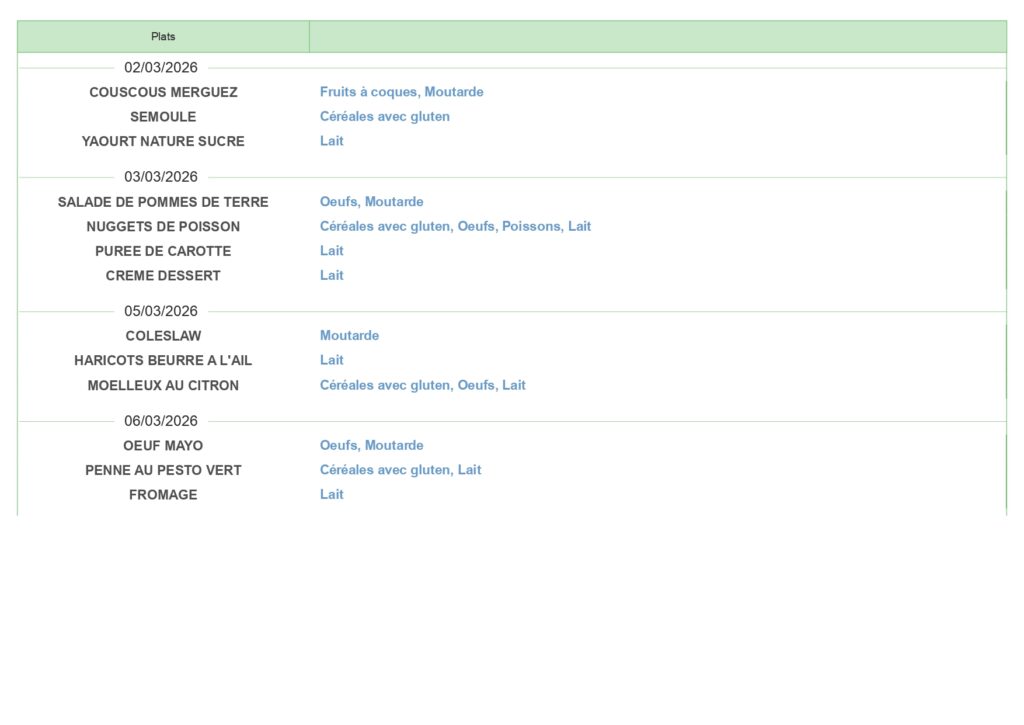
Task: Click Lait allergen beside FROMAGE
Action: (x=331, y=494)
